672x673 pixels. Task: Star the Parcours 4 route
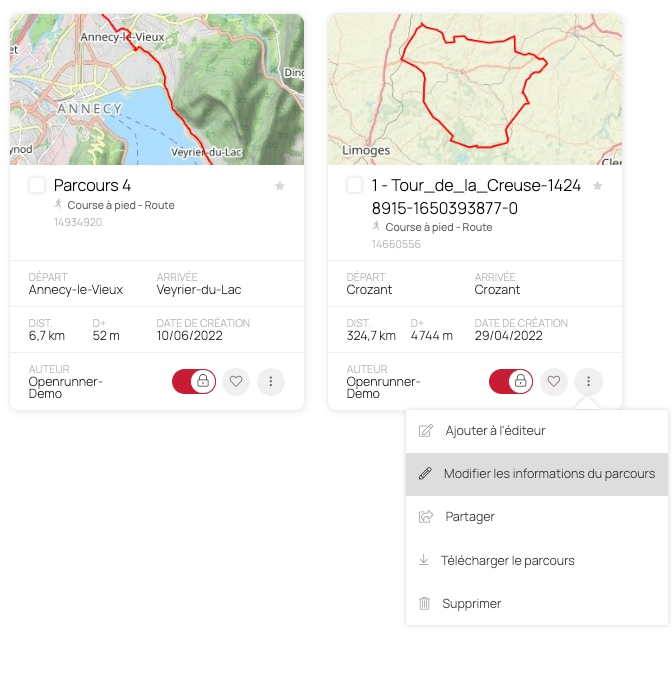280,186
